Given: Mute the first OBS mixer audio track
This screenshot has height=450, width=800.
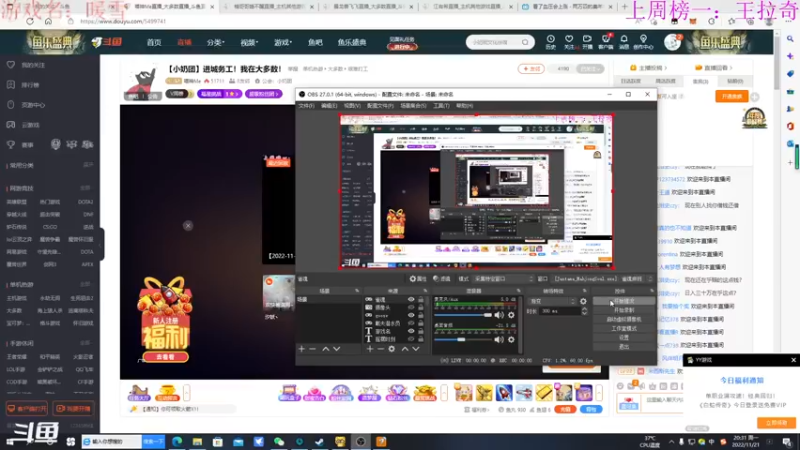Looking at the screenshot, I should tap(498, 315).
